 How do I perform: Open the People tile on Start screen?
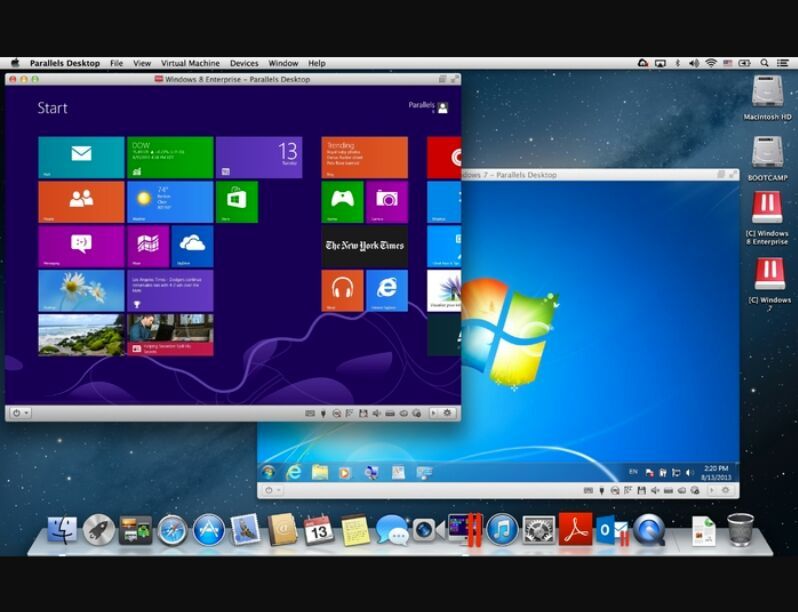tap(81, 202)
